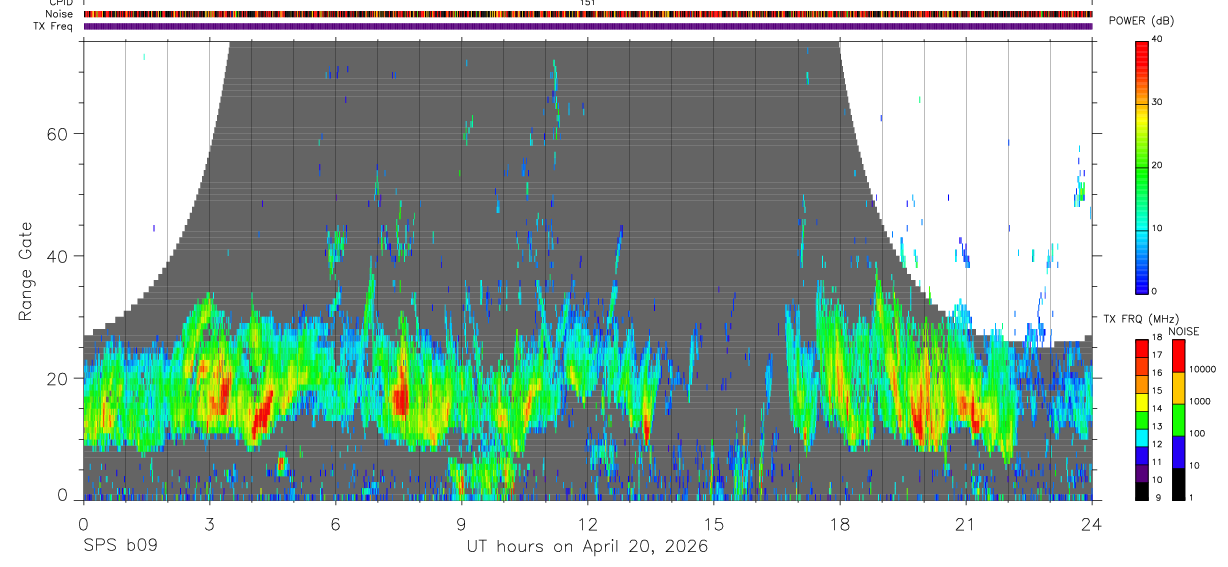Click the '151' CPID value at the top
Image resolution: width=1228 pixels, height=567 pixels.
pos(588,3)
